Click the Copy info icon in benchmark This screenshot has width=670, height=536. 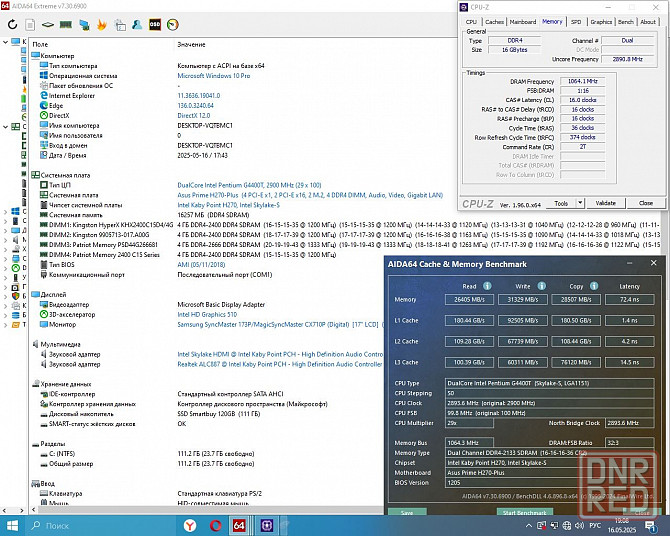pyautogui.click(x=594, y=286)
